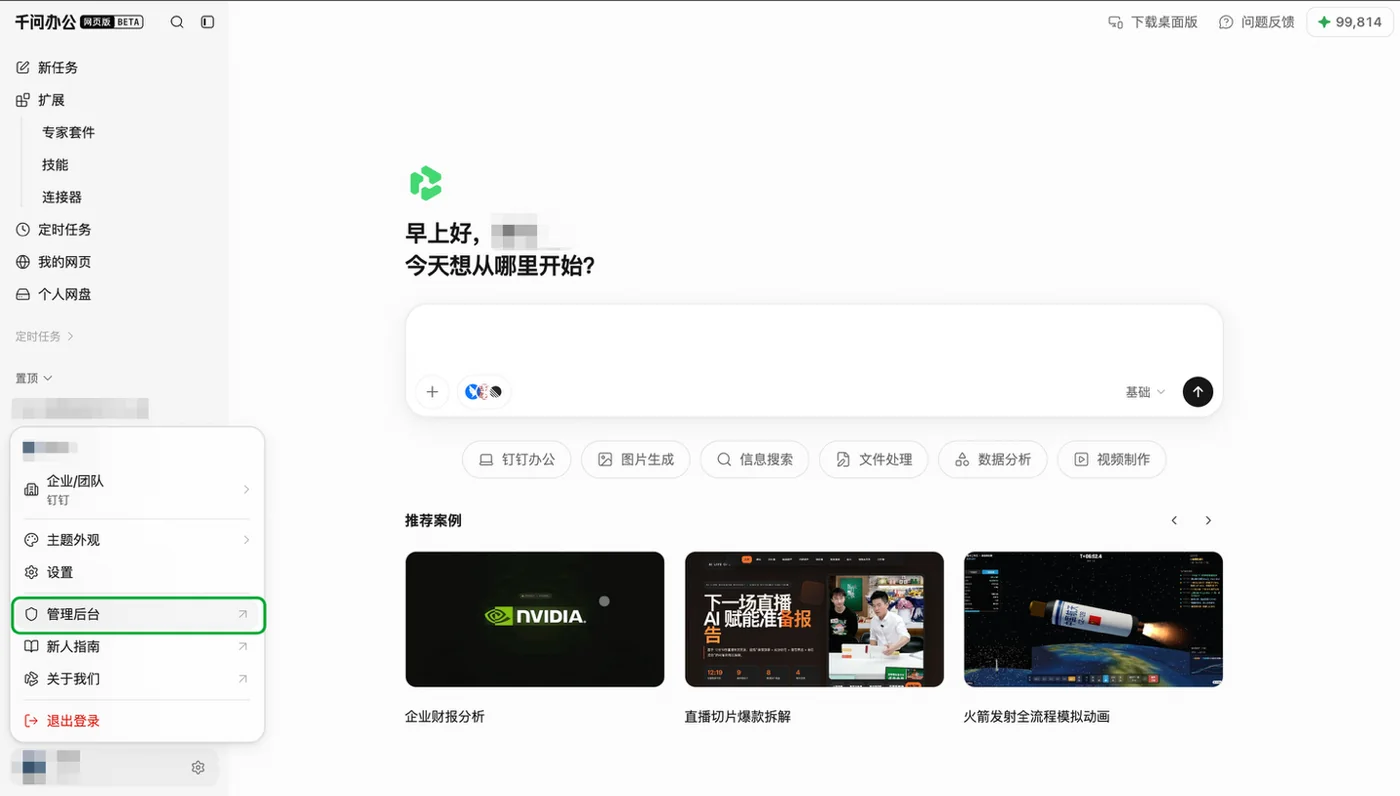Expand the 定时任务 section chevron
The image size is (1400, 796).
(71, 337)
